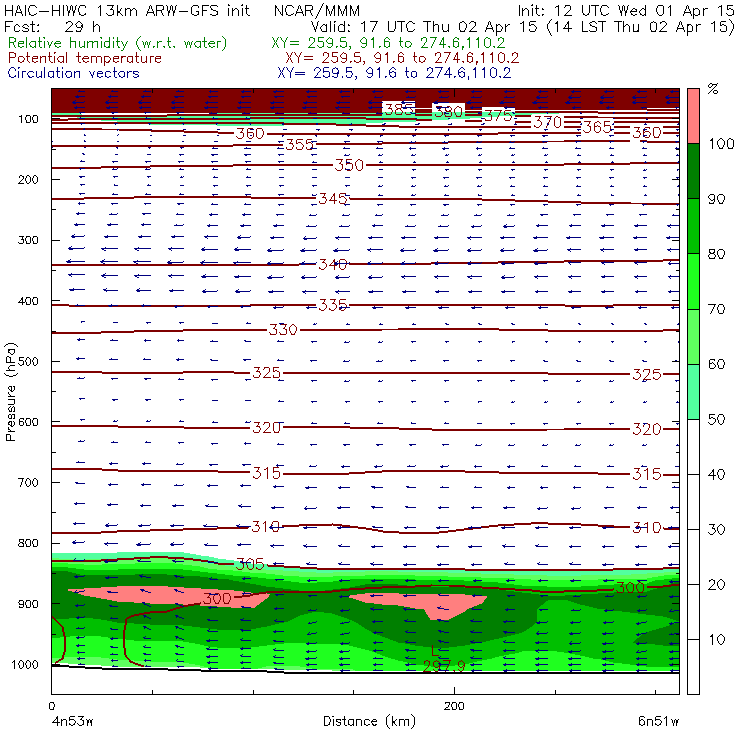
Task: Click the '370' contour label
Action: coord(547,123)
